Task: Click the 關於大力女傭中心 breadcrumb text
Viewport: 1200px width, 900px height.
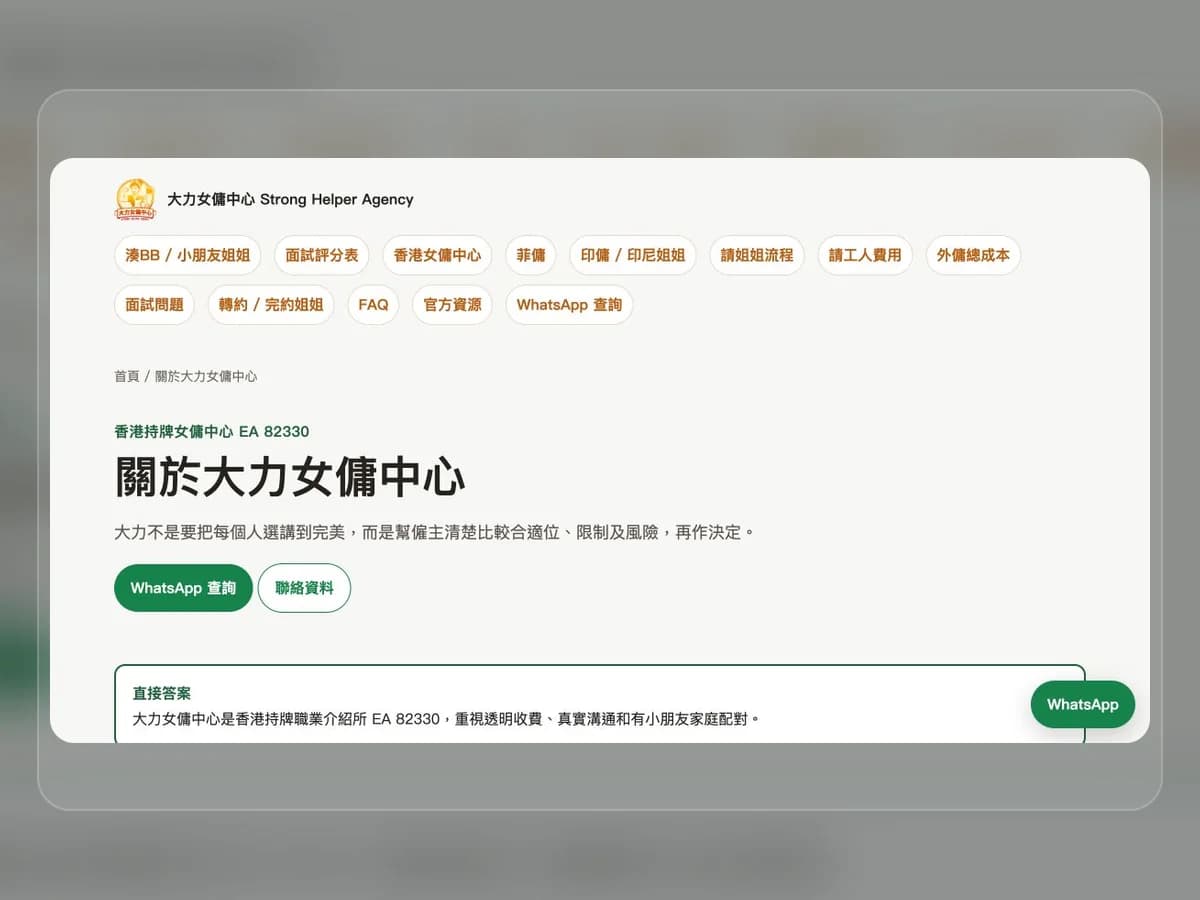Action: coord(206,376)
